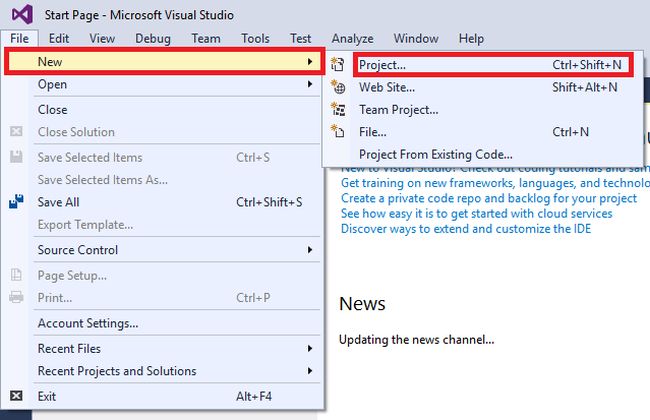Expand the Source Control submenu
This screenshot has width=650, height=420.
pos(310,250)
